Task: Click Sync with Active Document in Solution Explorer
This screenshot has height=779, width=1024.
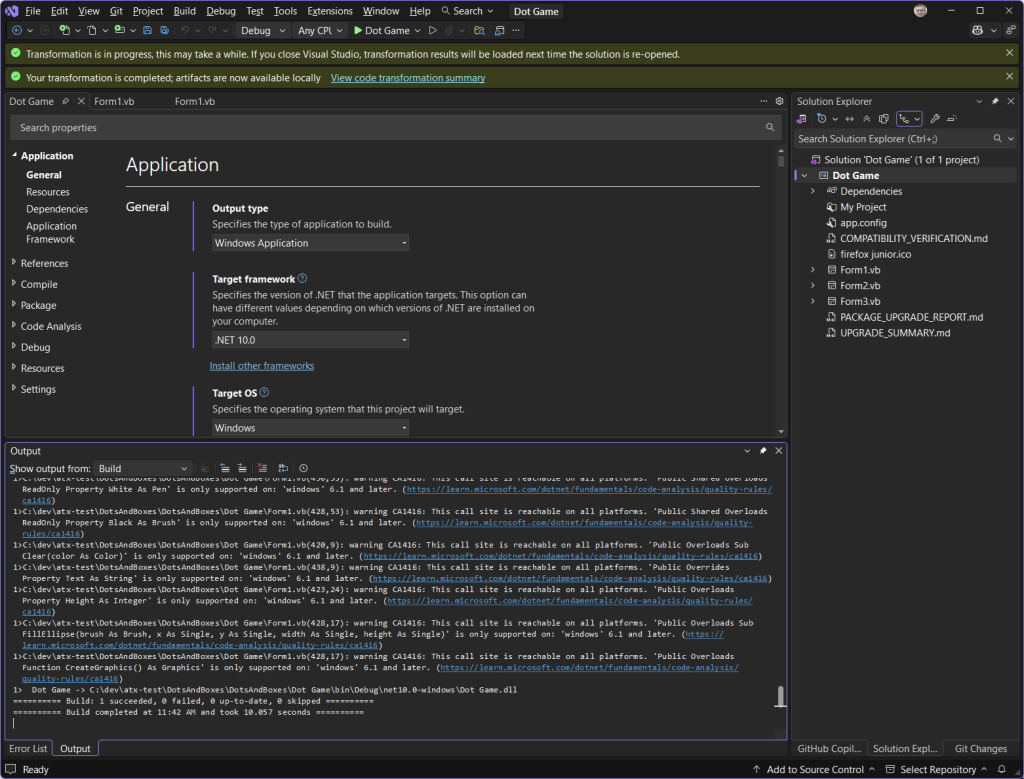Action: (849, 119)
